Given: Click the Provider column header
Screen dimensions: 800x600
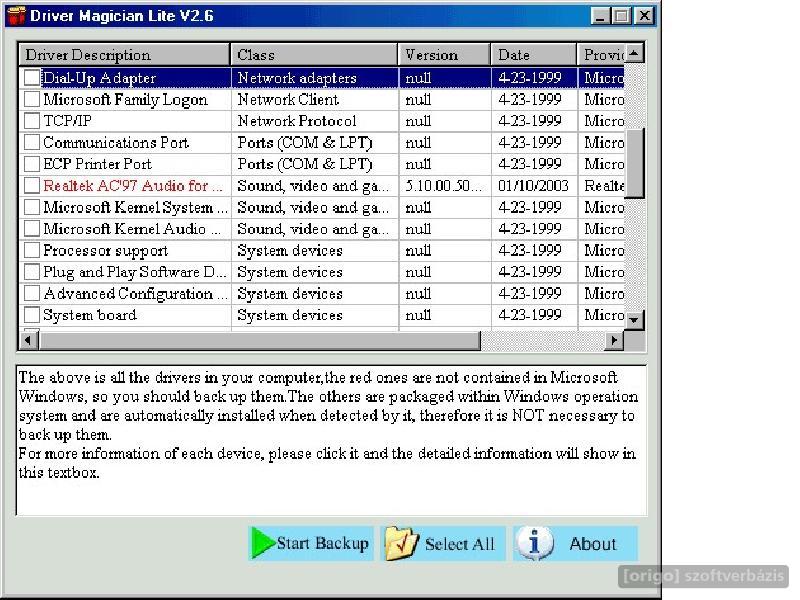Looking at the screenshot, I should pos(601,55).
